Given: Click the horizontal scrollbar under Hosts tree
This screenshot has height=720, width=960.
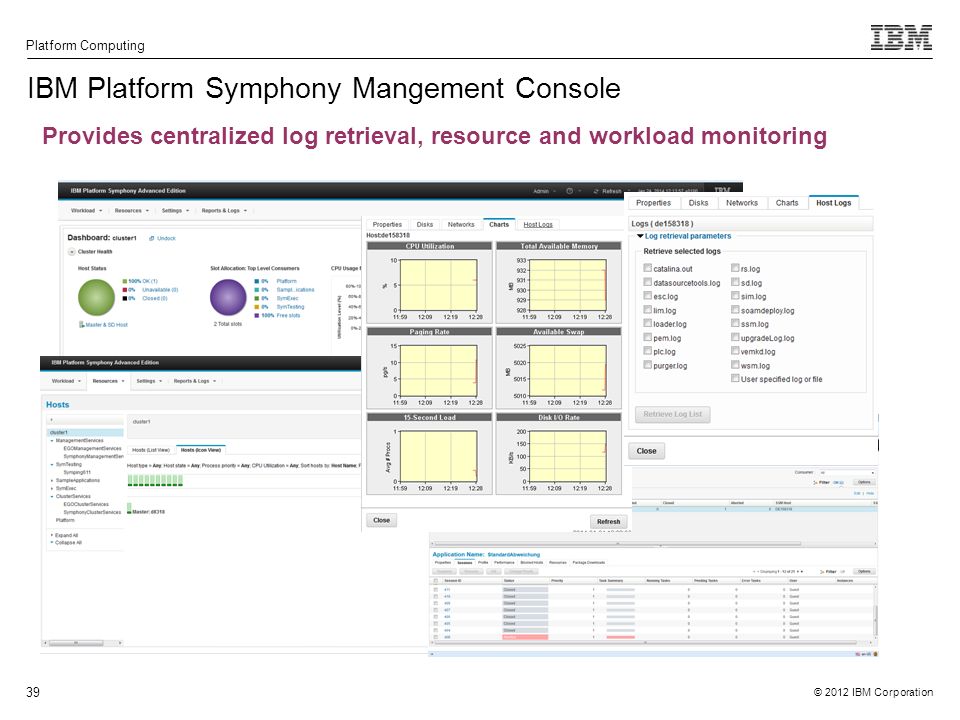Looking at the screenshot, I should coord(83,643).
